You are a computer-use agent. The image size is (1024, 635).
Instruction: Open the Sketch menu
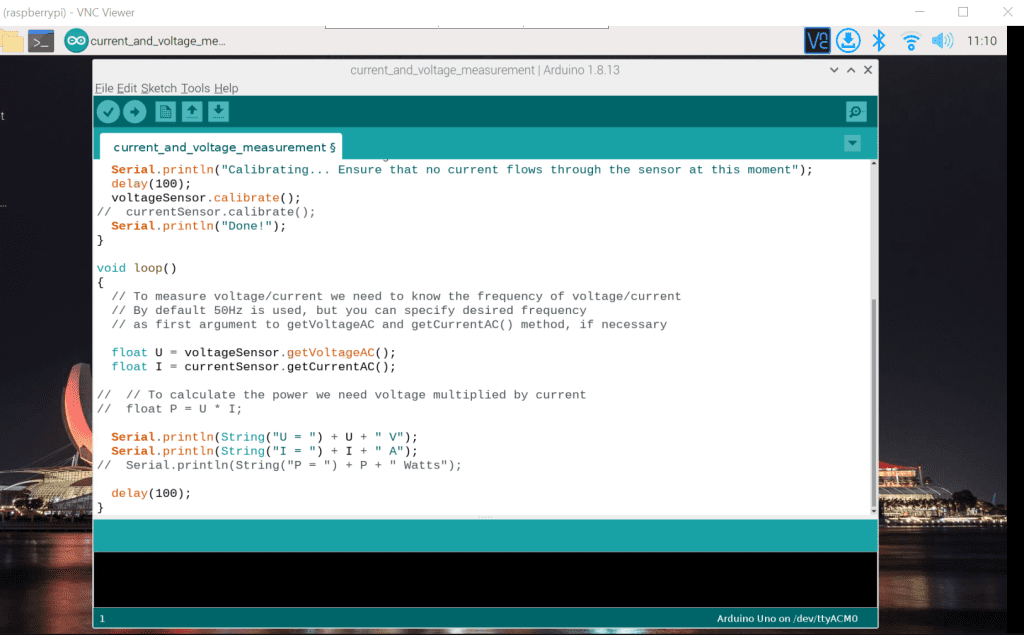pos(158,88)
